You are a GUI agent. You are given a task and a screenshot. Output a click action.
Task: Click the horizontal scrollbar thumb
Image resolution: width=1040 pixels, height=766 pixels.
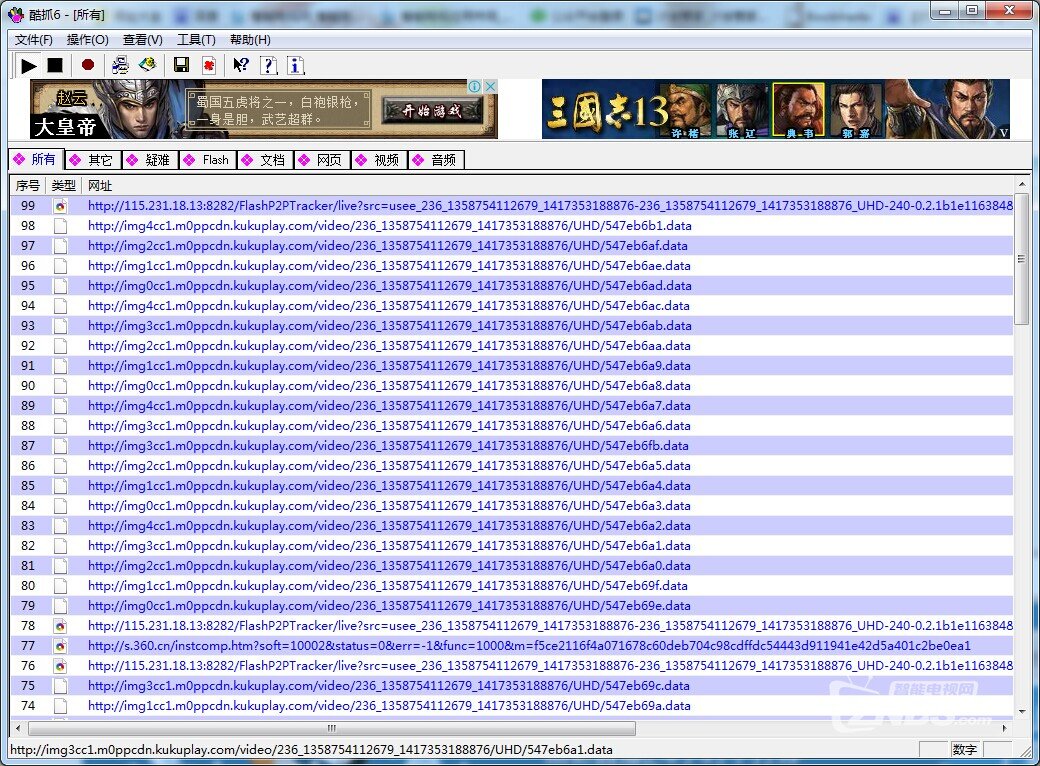pyautogui.click(x=332, y=728)
